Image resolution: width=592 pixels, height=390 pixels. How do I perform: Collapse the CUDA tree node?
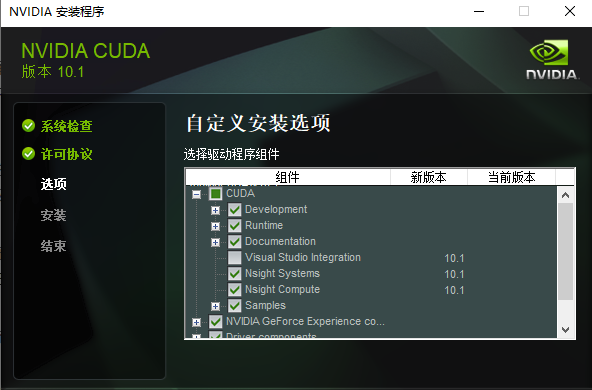pos(196,194)
